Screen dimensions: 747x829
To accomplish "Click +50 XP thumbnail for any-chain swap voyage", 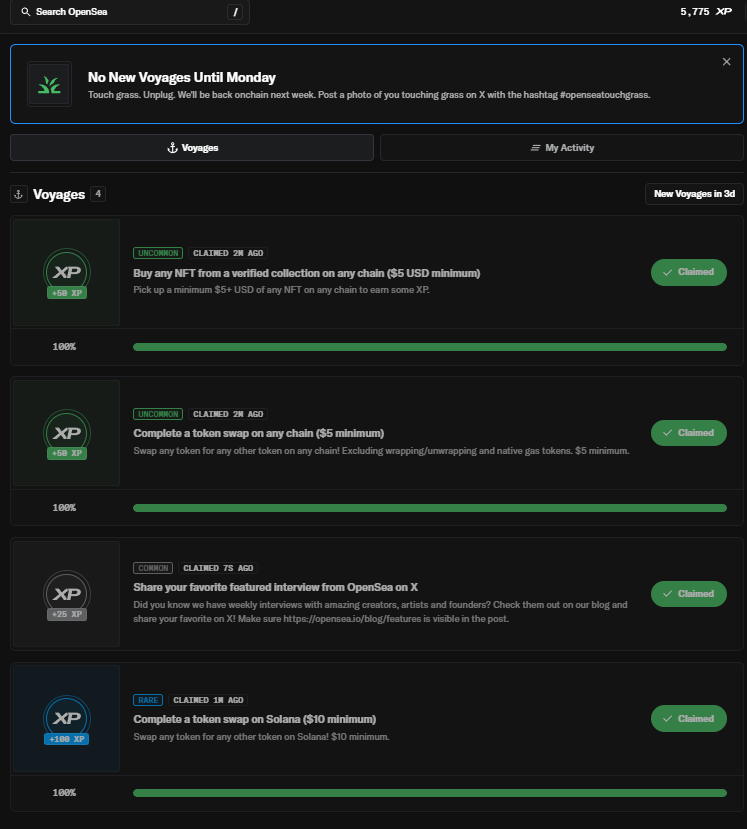I will pyautogui.click(x=67, y=433).
